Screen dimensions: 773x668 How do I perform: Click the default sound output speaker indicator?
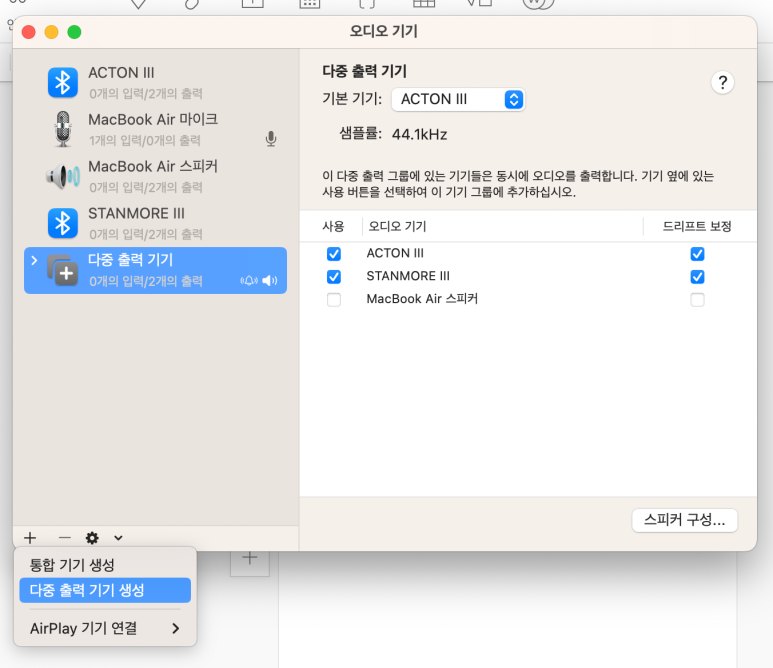pyautogui.click(x=270, y=281)
